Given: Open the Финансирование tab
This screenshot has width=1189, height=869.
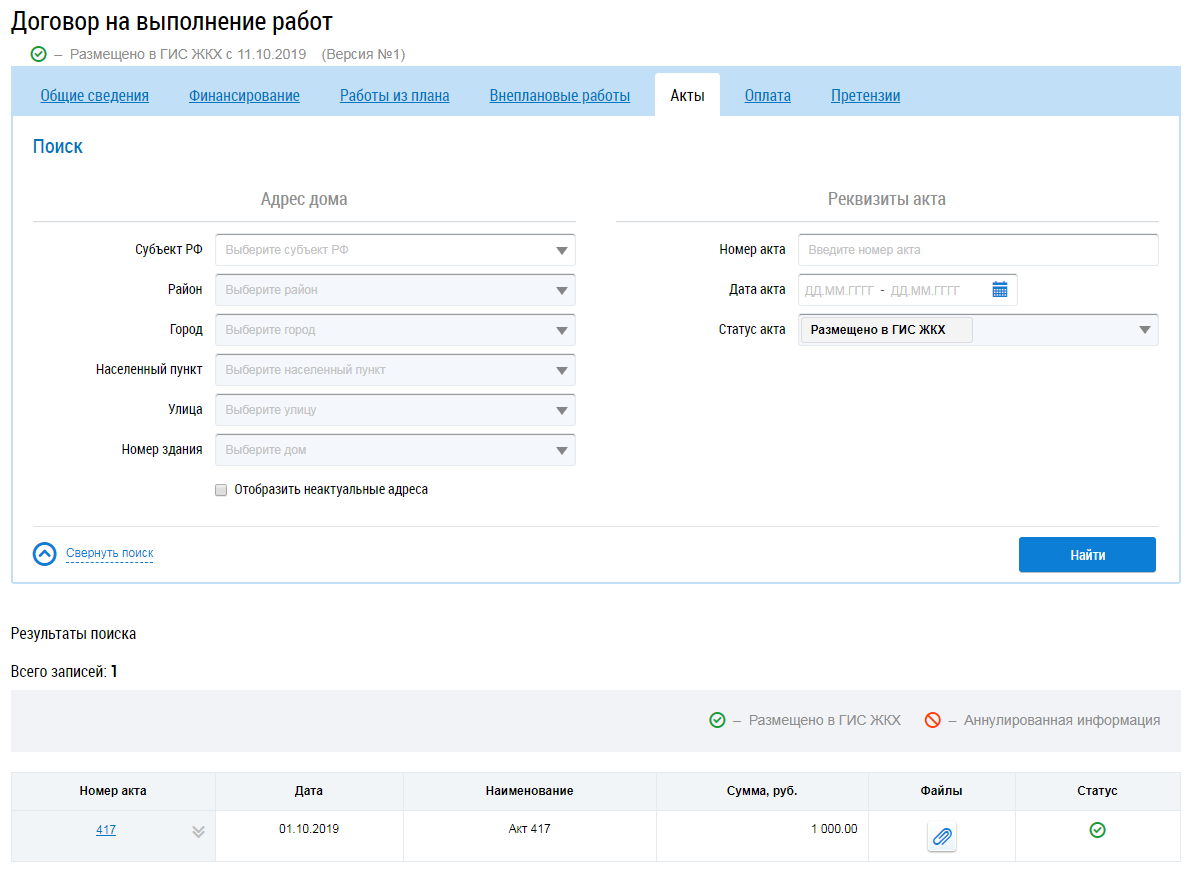Looking at the screenshot, I should (x=244, y=96).
